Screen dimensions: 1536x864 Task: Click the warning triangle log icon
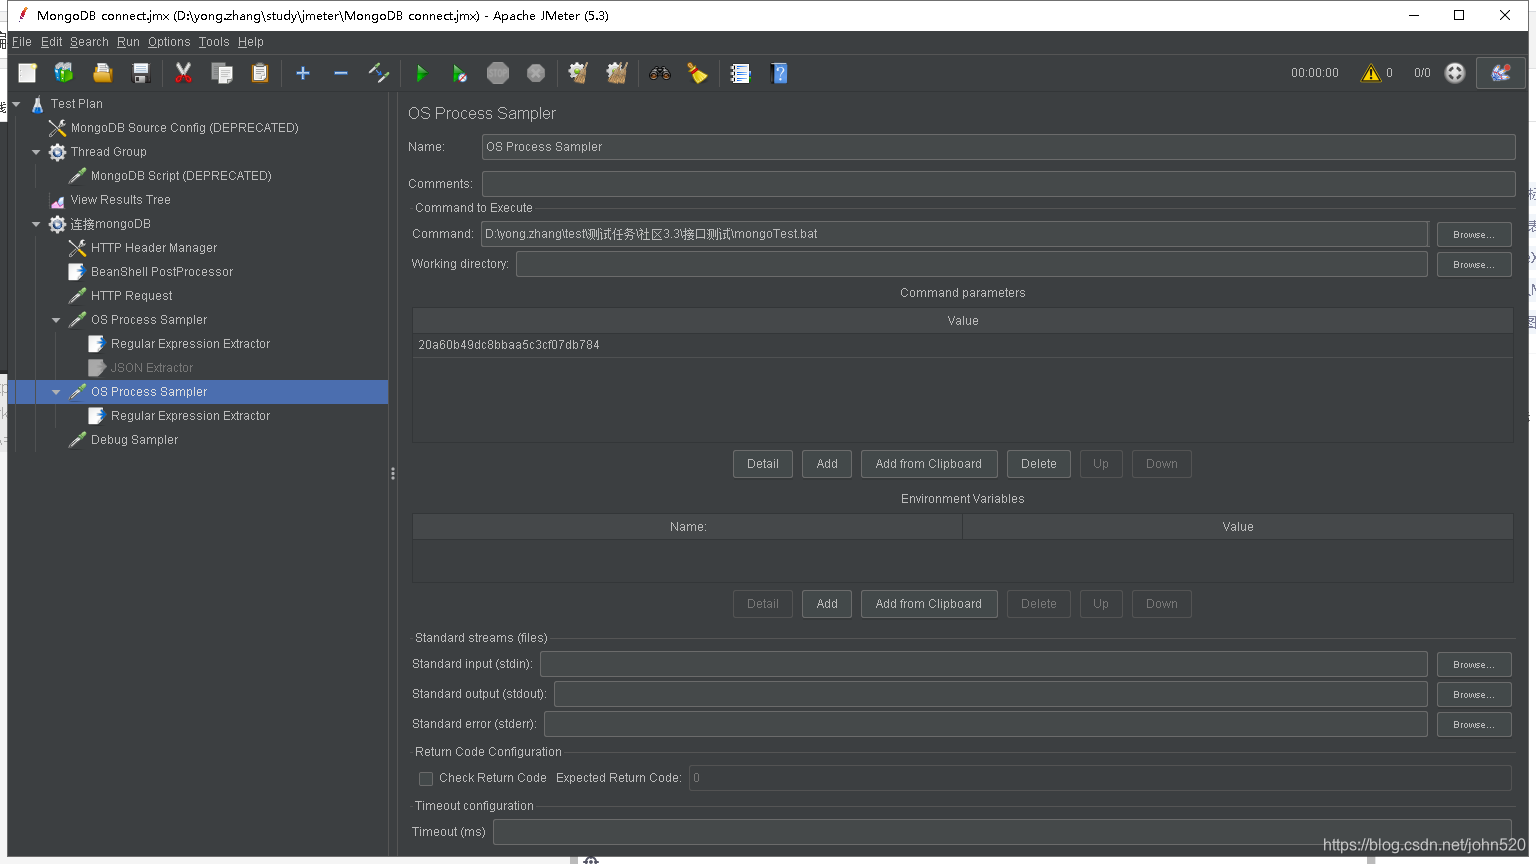(x=1370, y=73)
